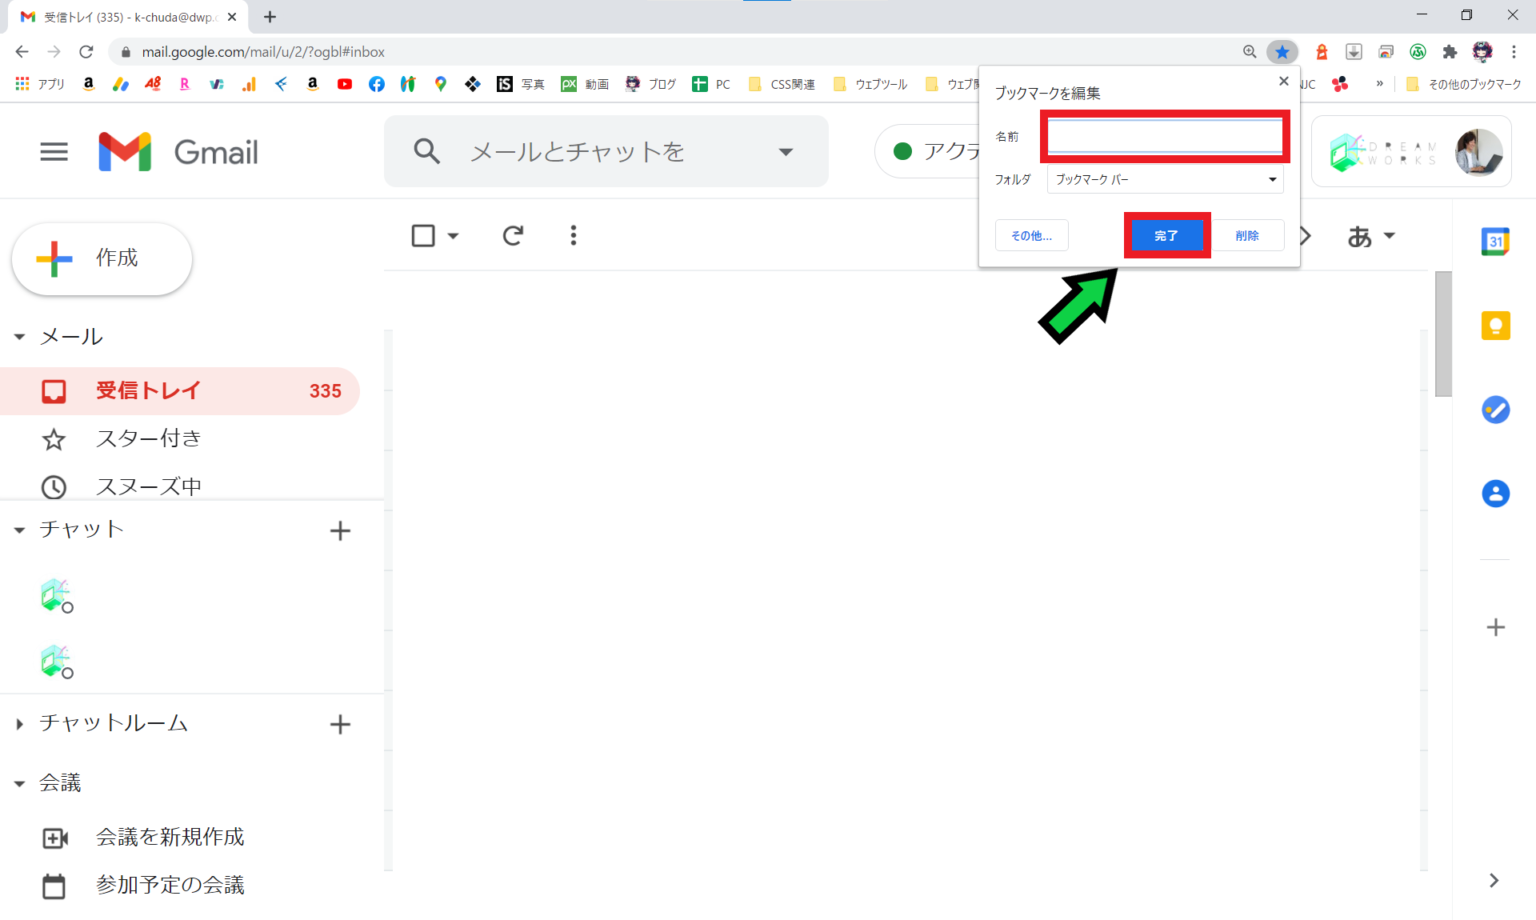Click the blue bookmark star icon
The height and width of the screenshot is (920, 1536).
pyautogui.click(x=1282, y=52)
